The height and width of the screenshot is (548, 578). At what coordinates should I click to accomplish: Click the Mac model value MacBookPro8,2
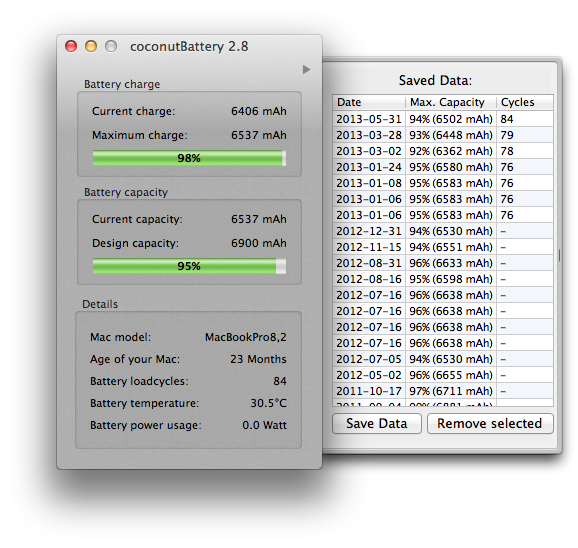click(x=246, y=337)
